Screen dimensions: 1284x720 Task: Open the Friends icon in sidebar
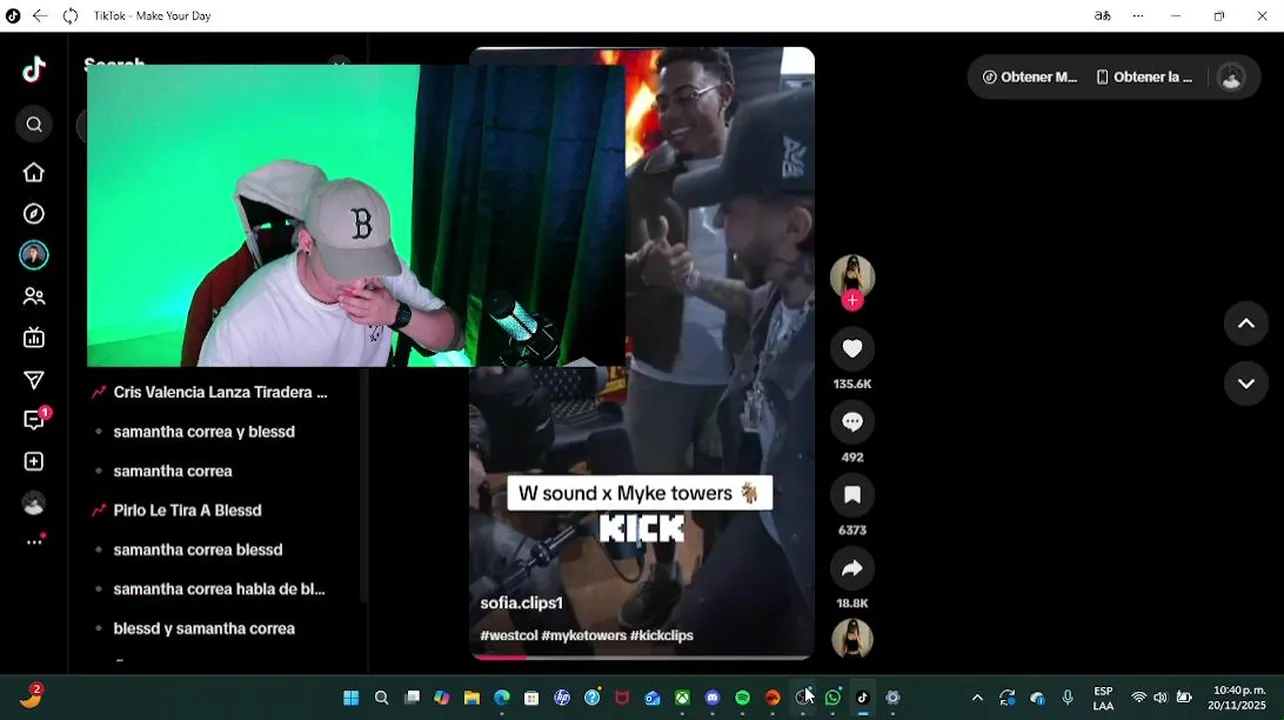pyautogui.click(x=34, y=296)
